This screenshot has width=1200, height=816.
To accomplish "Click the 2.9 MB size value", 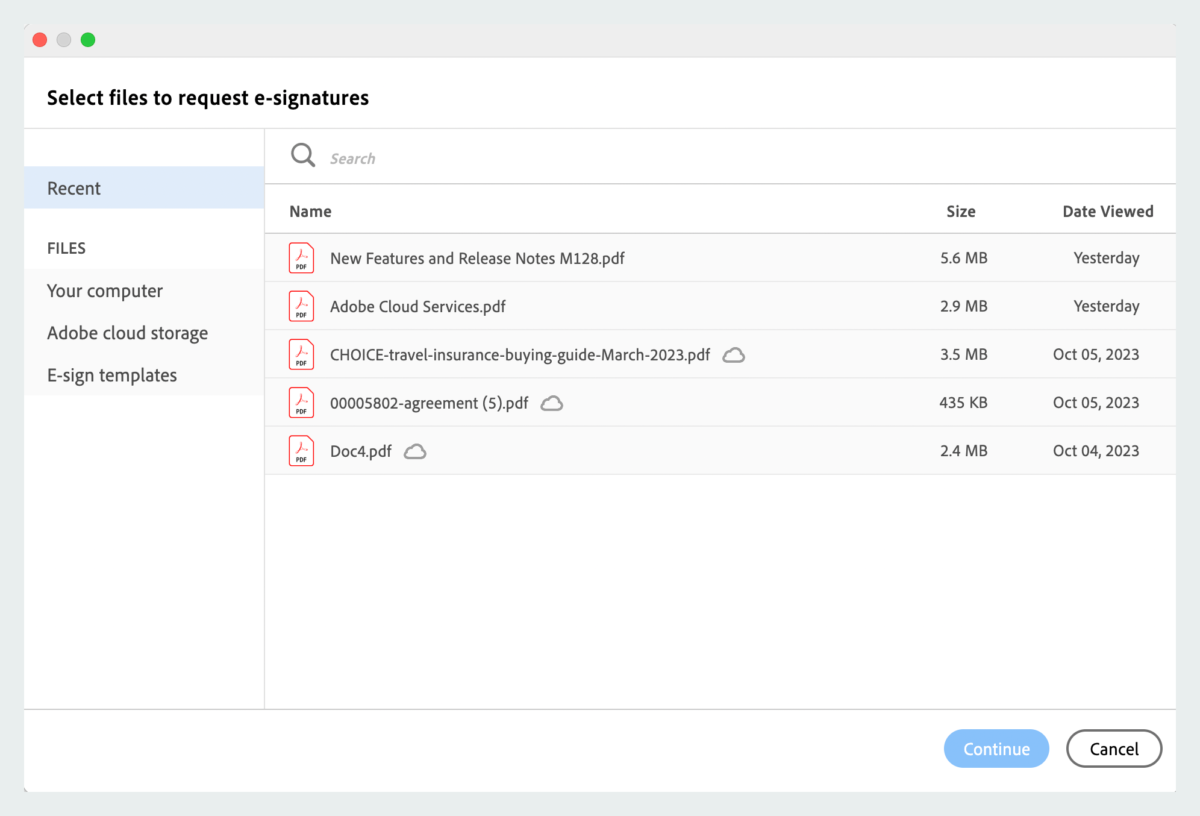I will point(964,306).
